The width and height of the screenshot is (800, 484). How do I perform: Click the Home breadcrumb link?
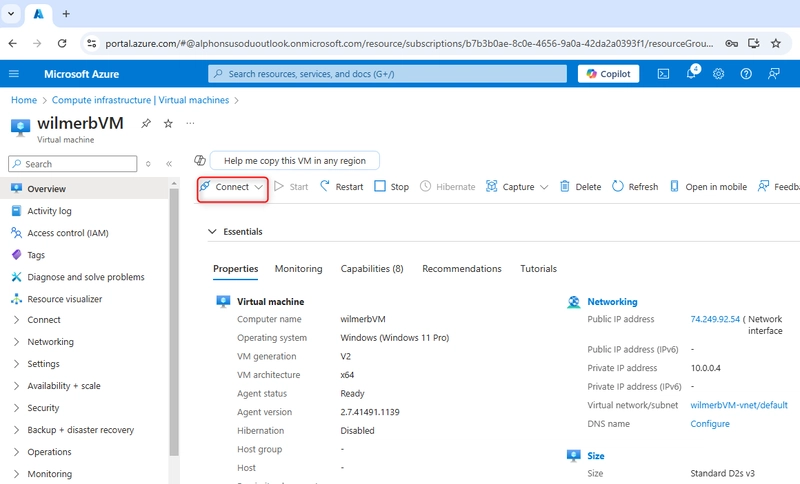(24, 100)
